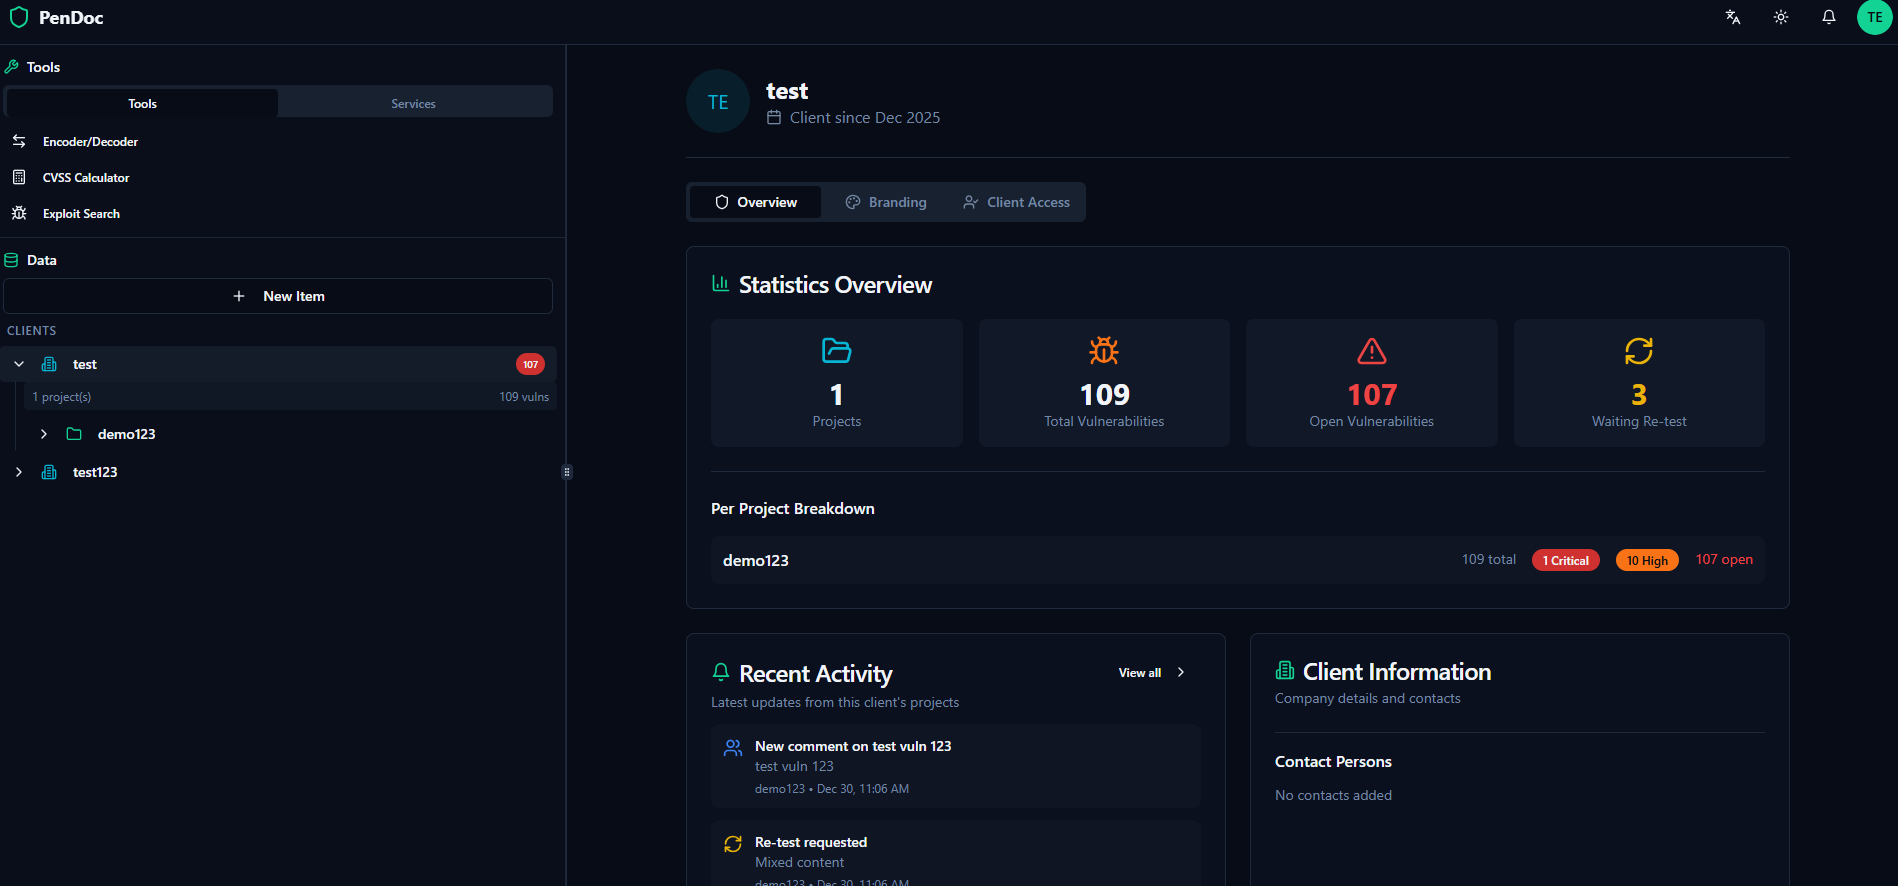Viewport: 1898px width, 886px height.
Task: Collapse the test client tree node
Action: click(19, 364)
